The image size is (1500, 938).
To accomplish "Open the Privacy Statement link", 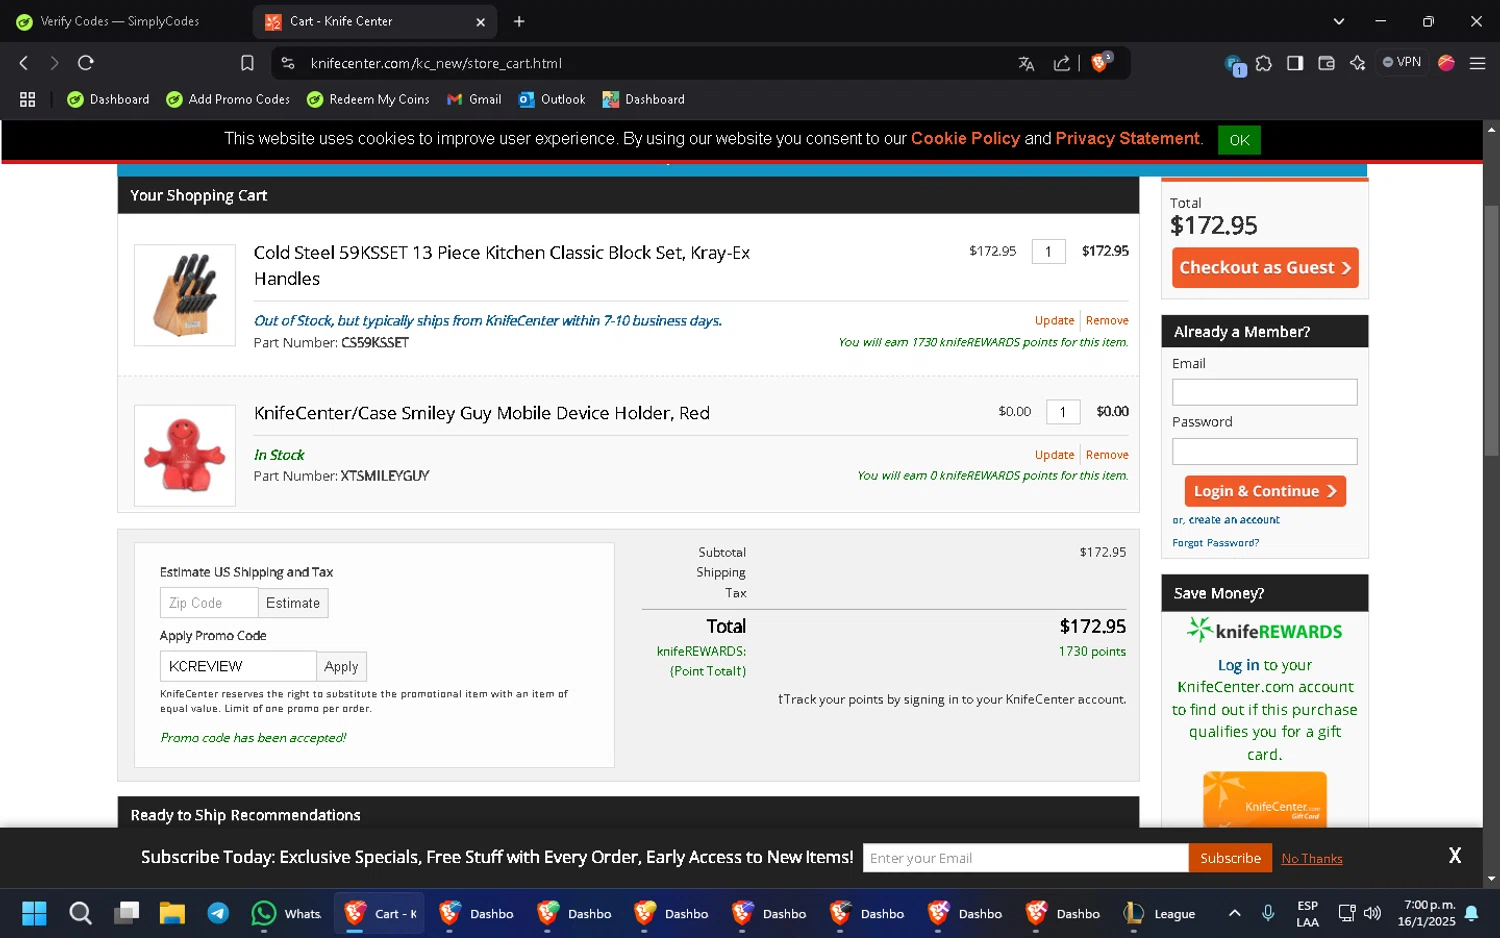I will [1127, 139].
